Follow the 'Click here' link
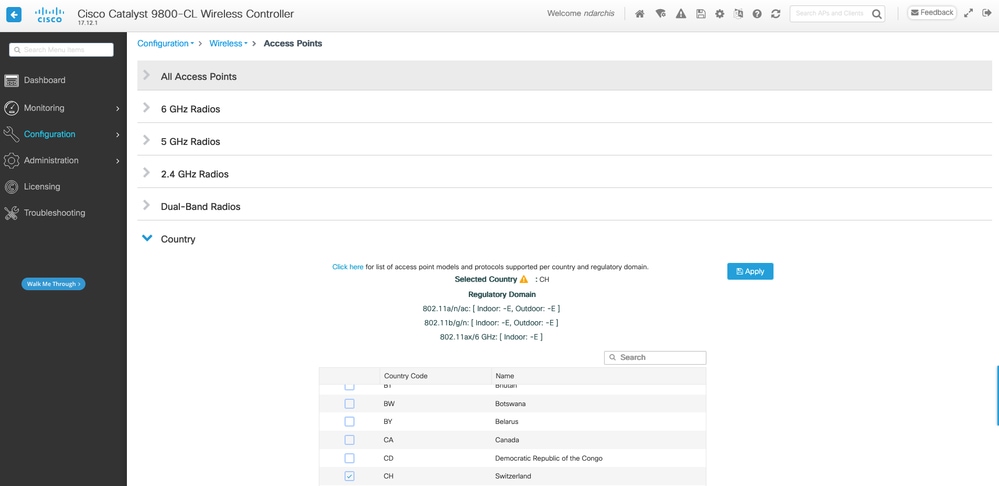999x486 pixels. (348, 267)
